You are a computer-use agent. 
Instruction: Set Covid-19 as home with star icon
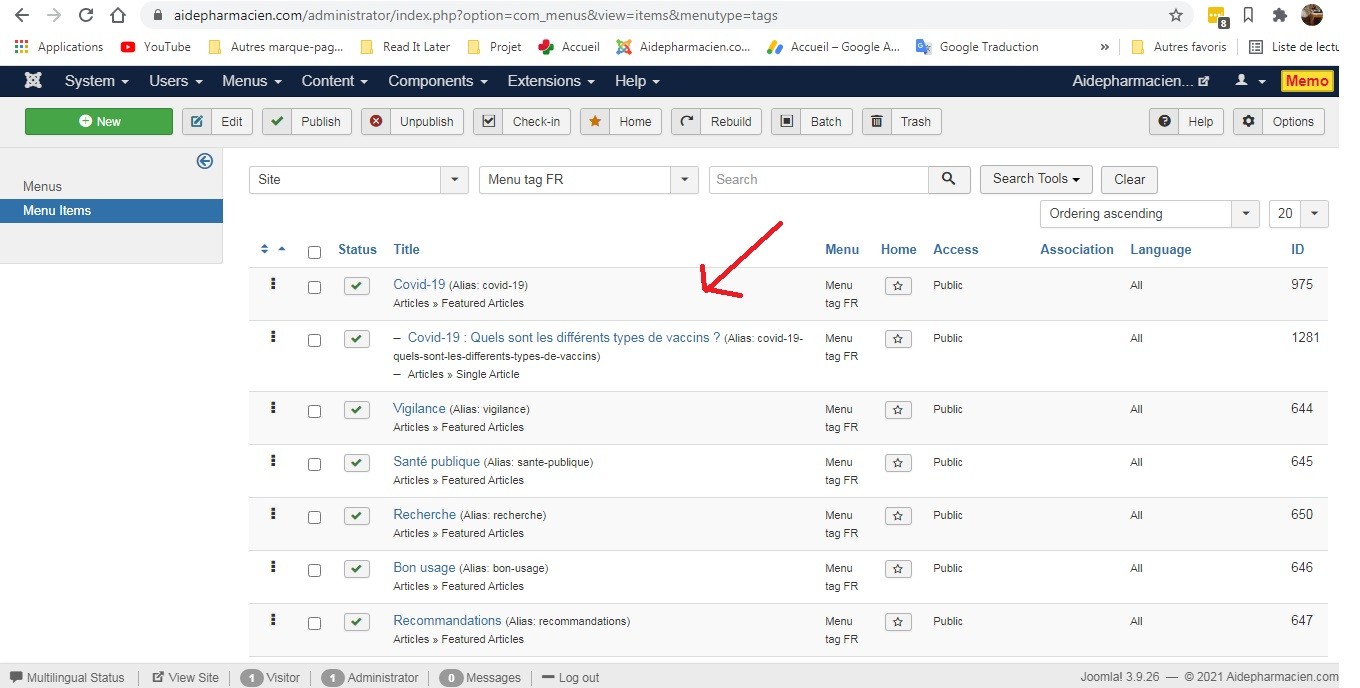(898, 286)
